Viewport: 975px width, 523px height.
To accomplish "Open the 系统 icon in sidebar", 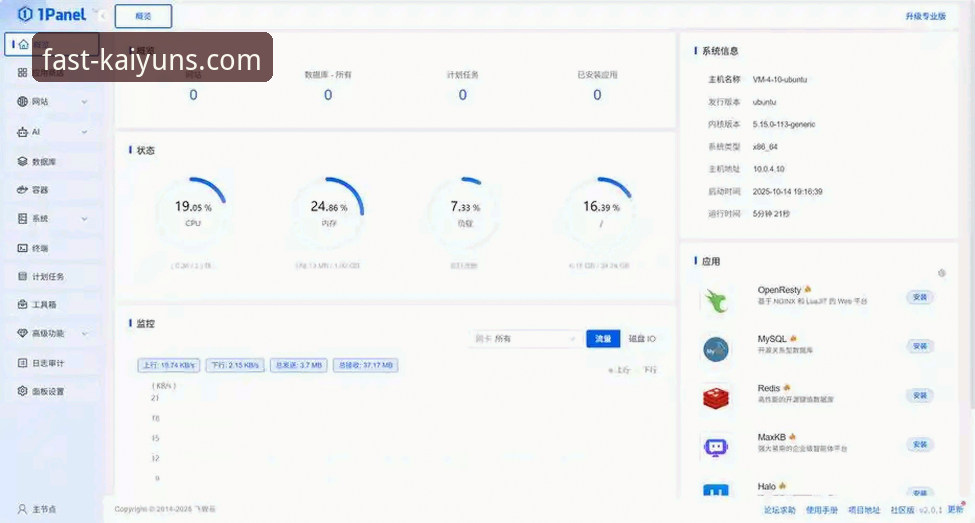I will tap(22, 218).
